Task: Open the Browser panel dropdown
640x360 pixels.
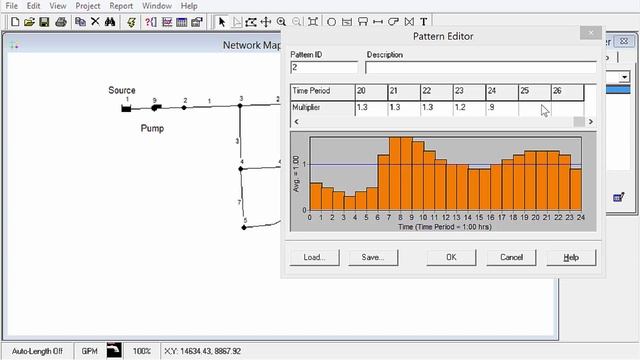Action: coord(624,77)
